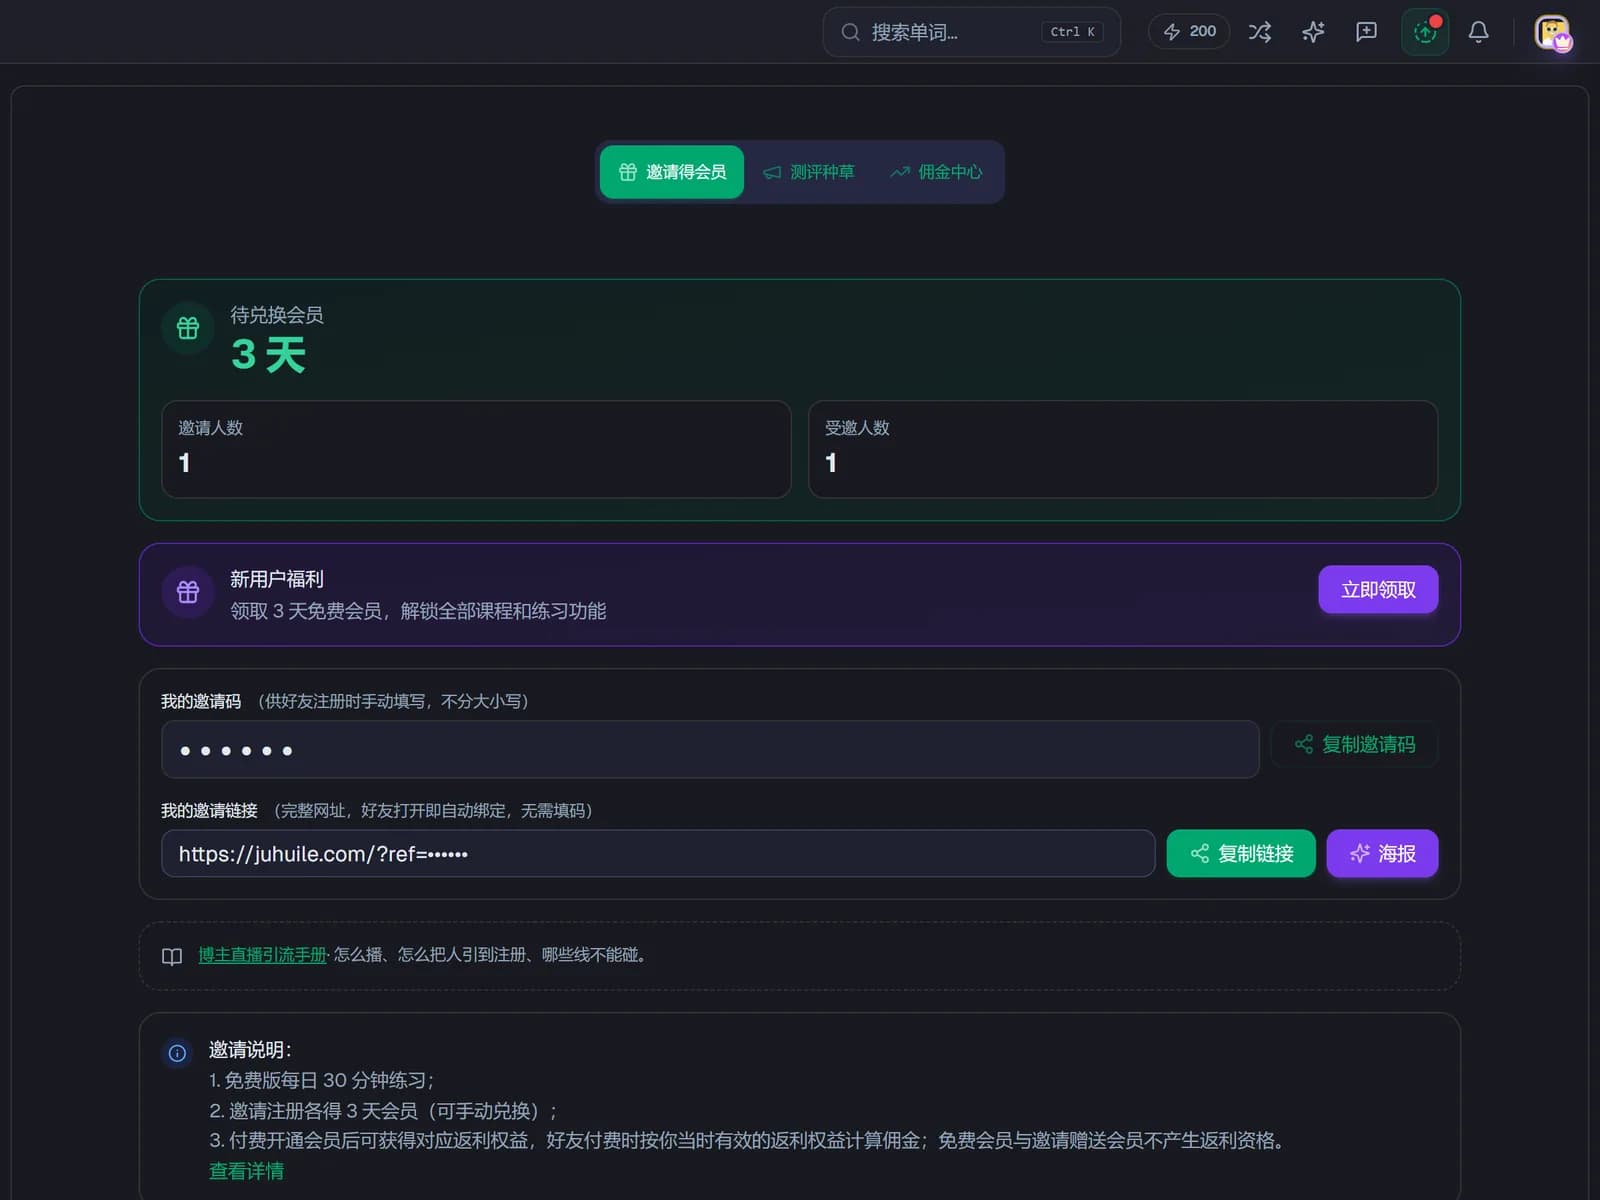The width and height of the screenshot is (1600, 1200).
Task: Click the book icon beside 博主直播引流手册
Action: 172,956
